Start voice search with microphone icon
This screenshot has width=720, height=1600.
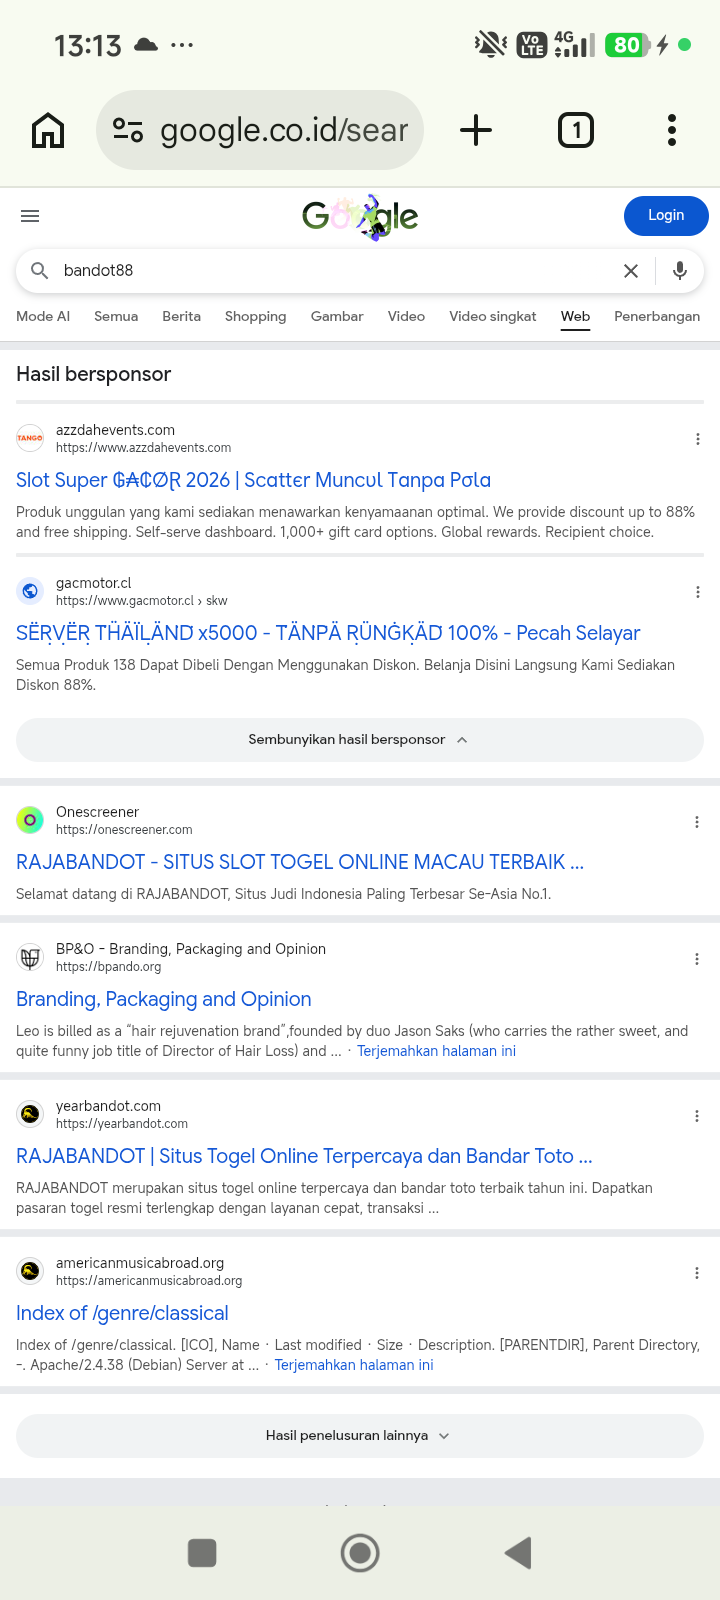coord(680,271)
